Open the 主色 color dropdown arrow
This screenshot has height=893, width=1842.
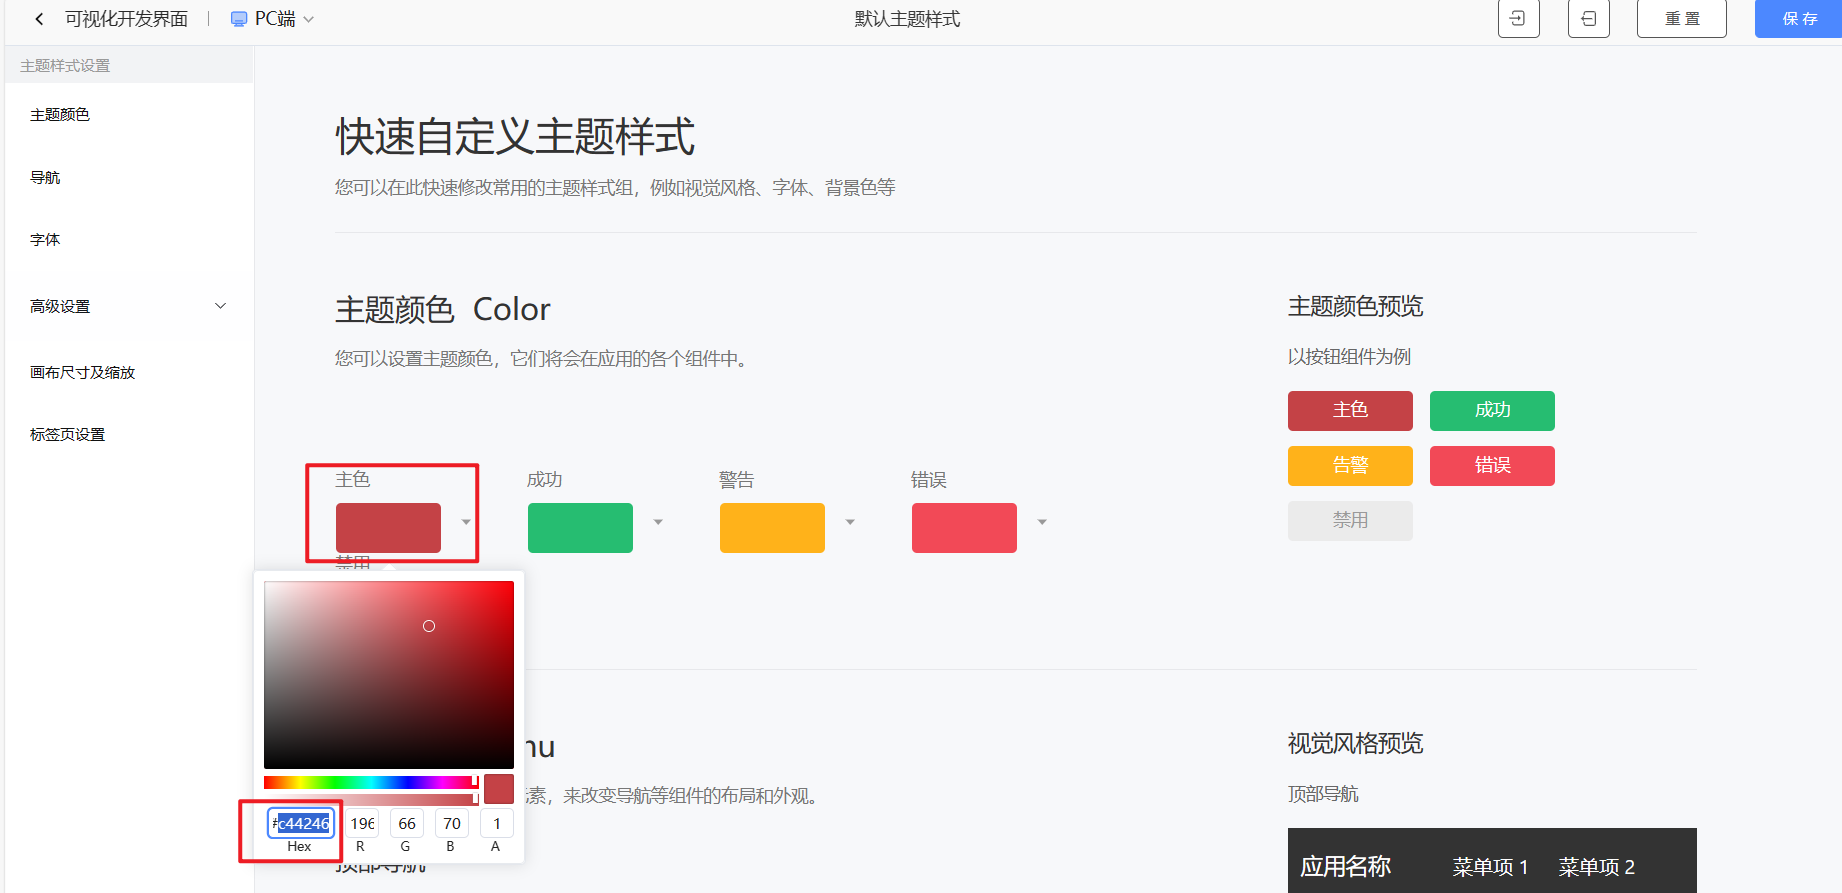click(x=466, y=522)
